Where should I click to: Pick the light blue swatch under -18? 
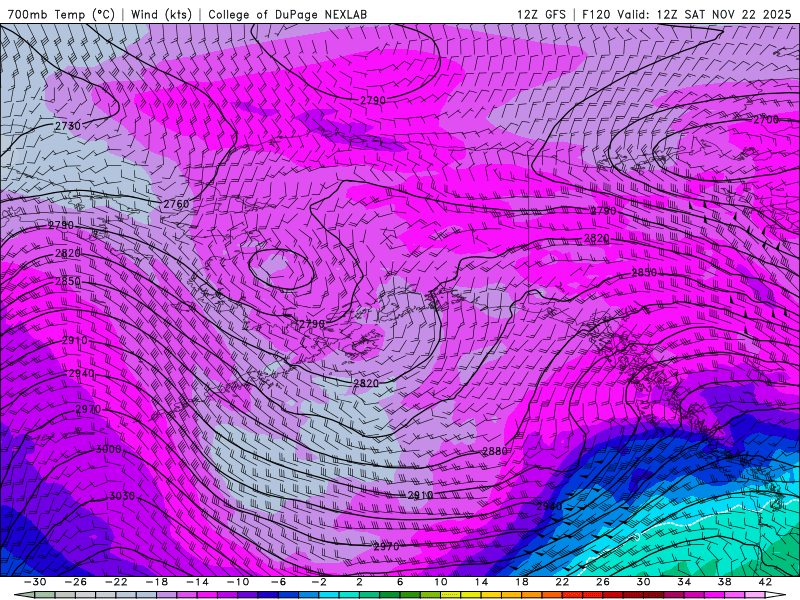click(147, 595)
